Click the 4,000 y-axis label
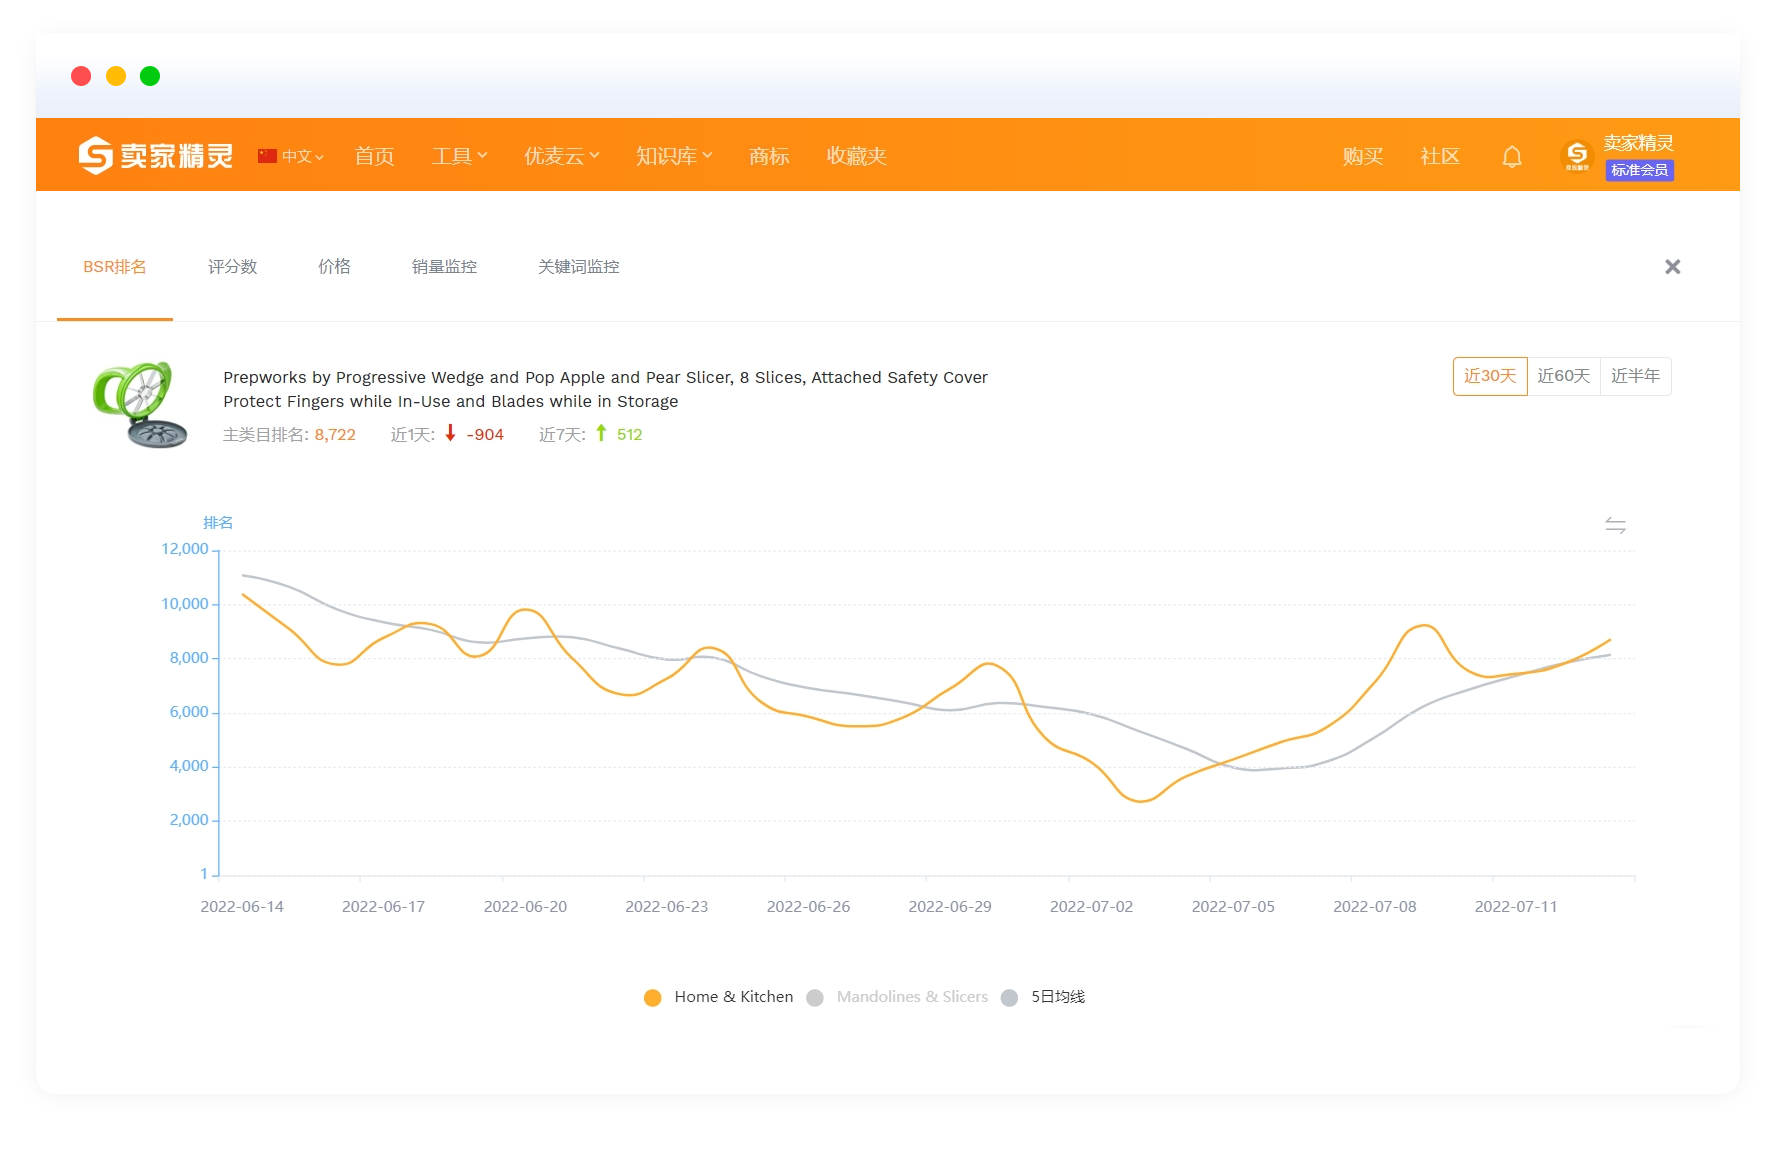 tap(189, 766)
